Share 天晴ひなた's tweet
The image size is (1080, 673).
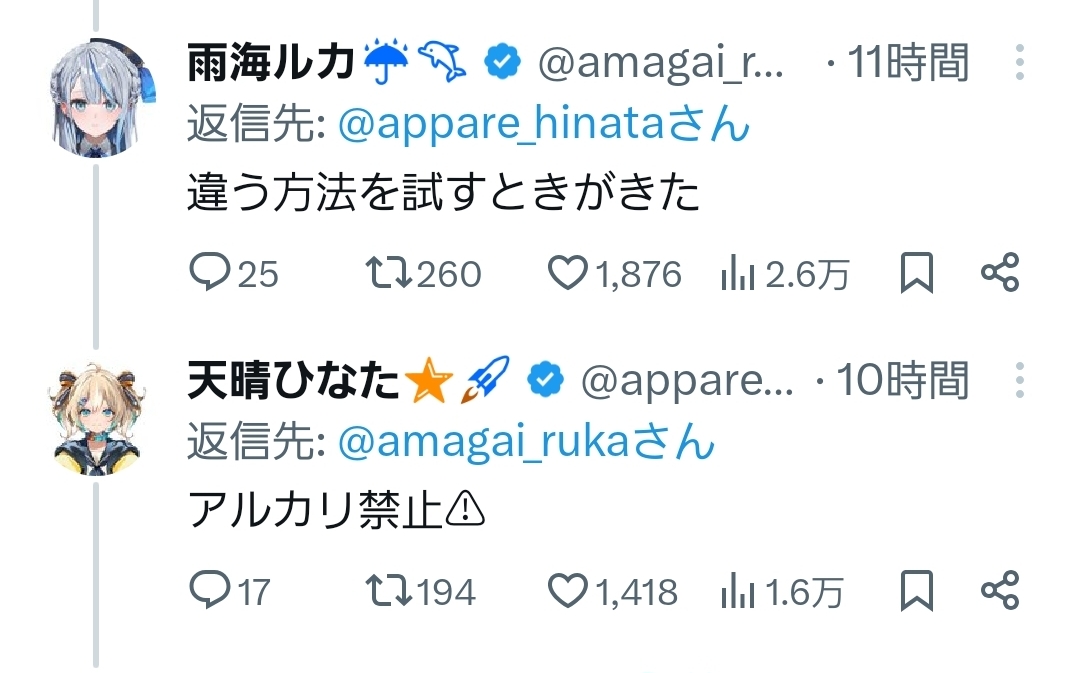coord(999,591)
